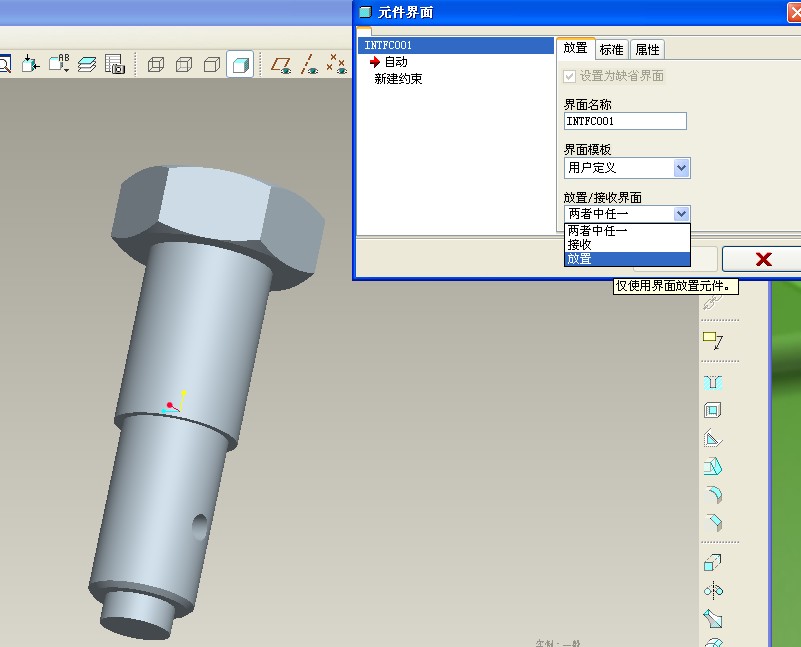The height and width of the screenshot is (647, 801).
Task: Select the Chamfer tool
Action: [713, 522]
